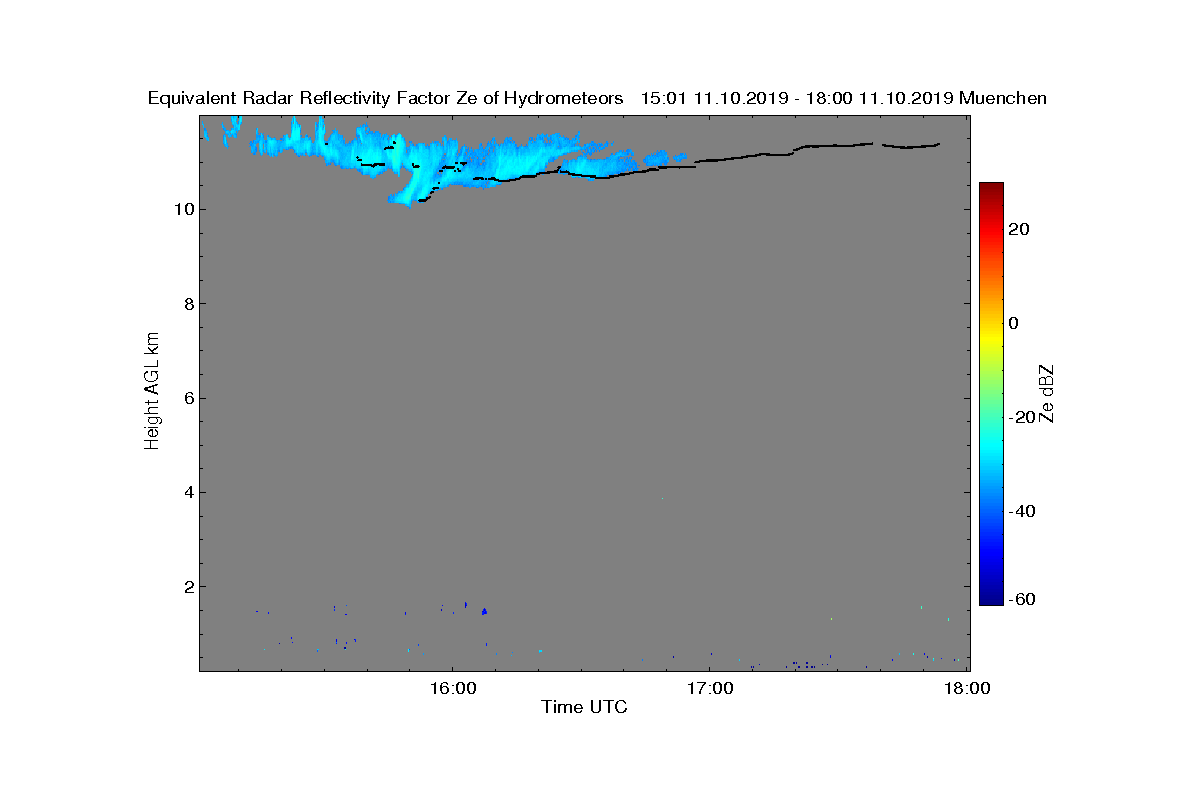Click the '18:00' time tick label
This screenshot has height=800, width=1200.
(968, 688)
